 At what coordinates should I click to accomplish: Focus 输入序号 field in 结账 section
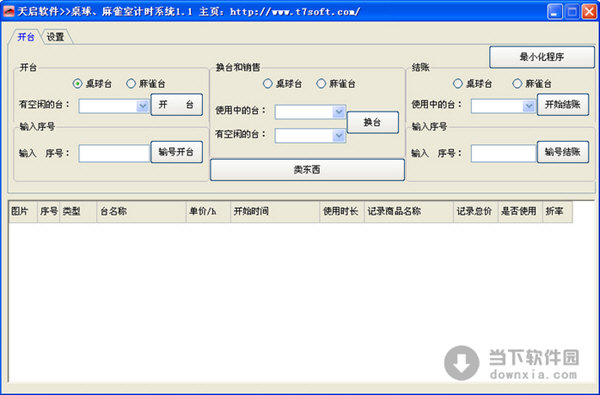pyautogui.click(x=504, y=153)
